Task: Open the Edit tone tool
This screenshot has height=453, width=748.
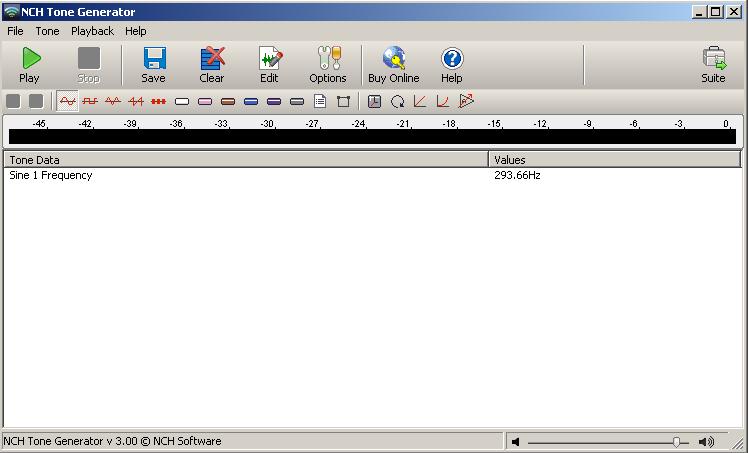Action: click(270, 65)
